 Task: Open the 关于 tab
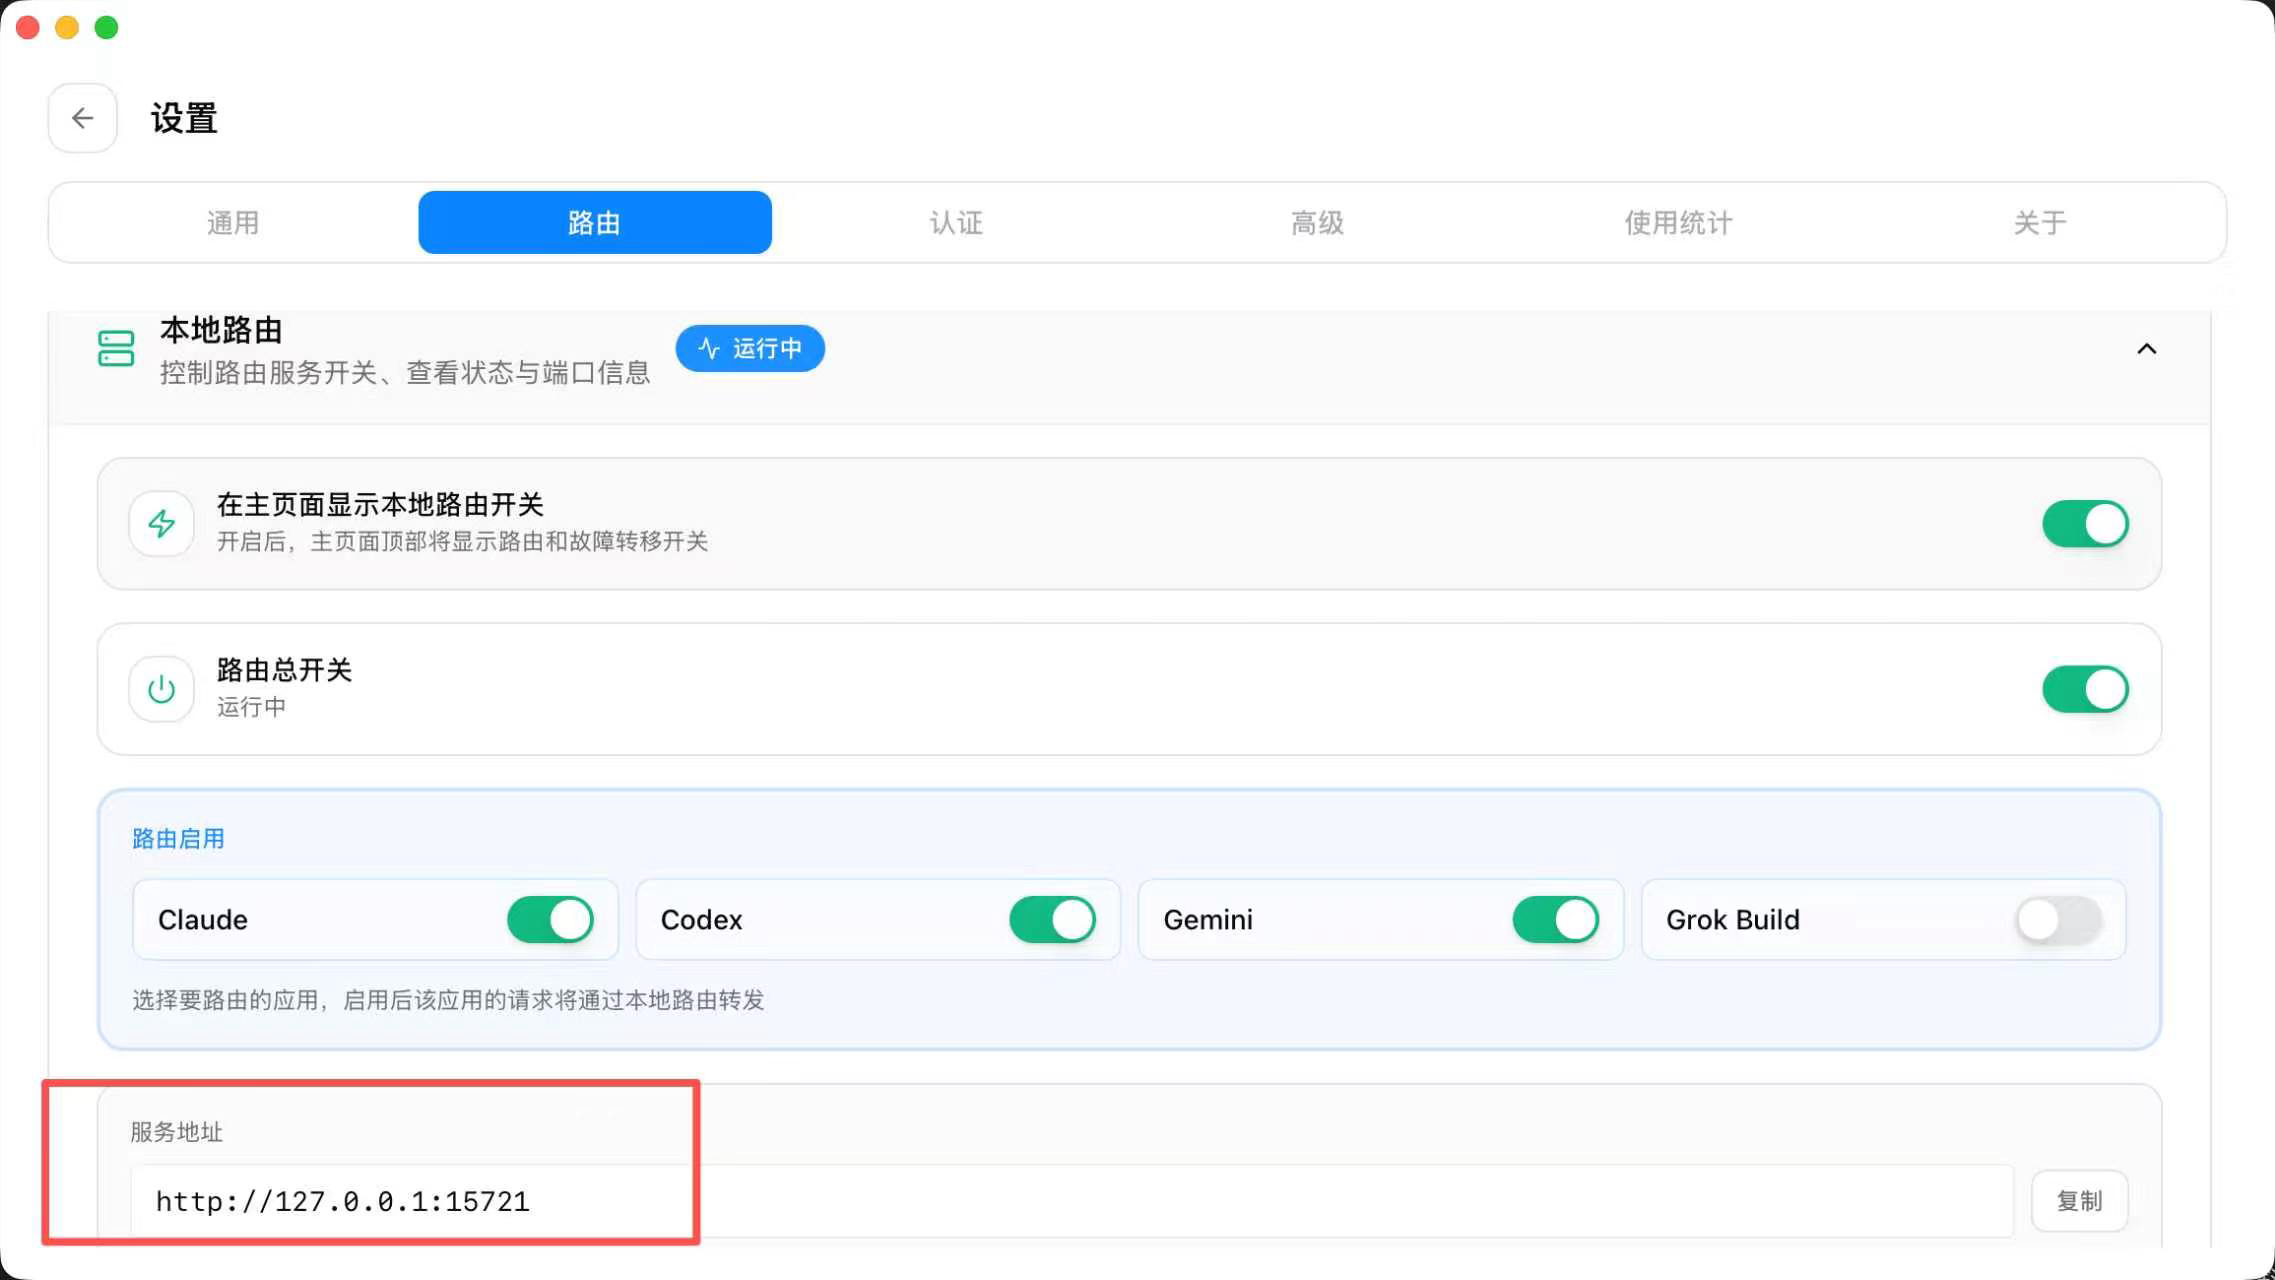coord(2040,222)
